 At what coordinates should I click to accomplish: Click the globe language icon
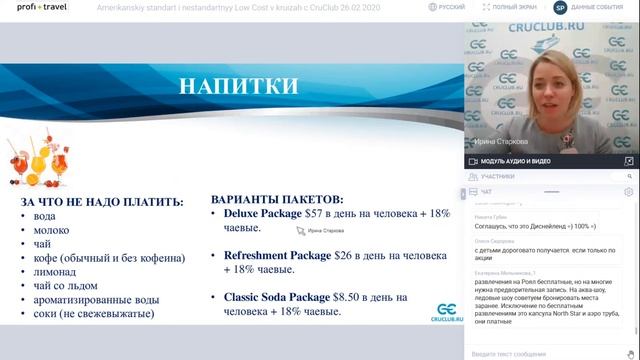click(x=432, y=7)
